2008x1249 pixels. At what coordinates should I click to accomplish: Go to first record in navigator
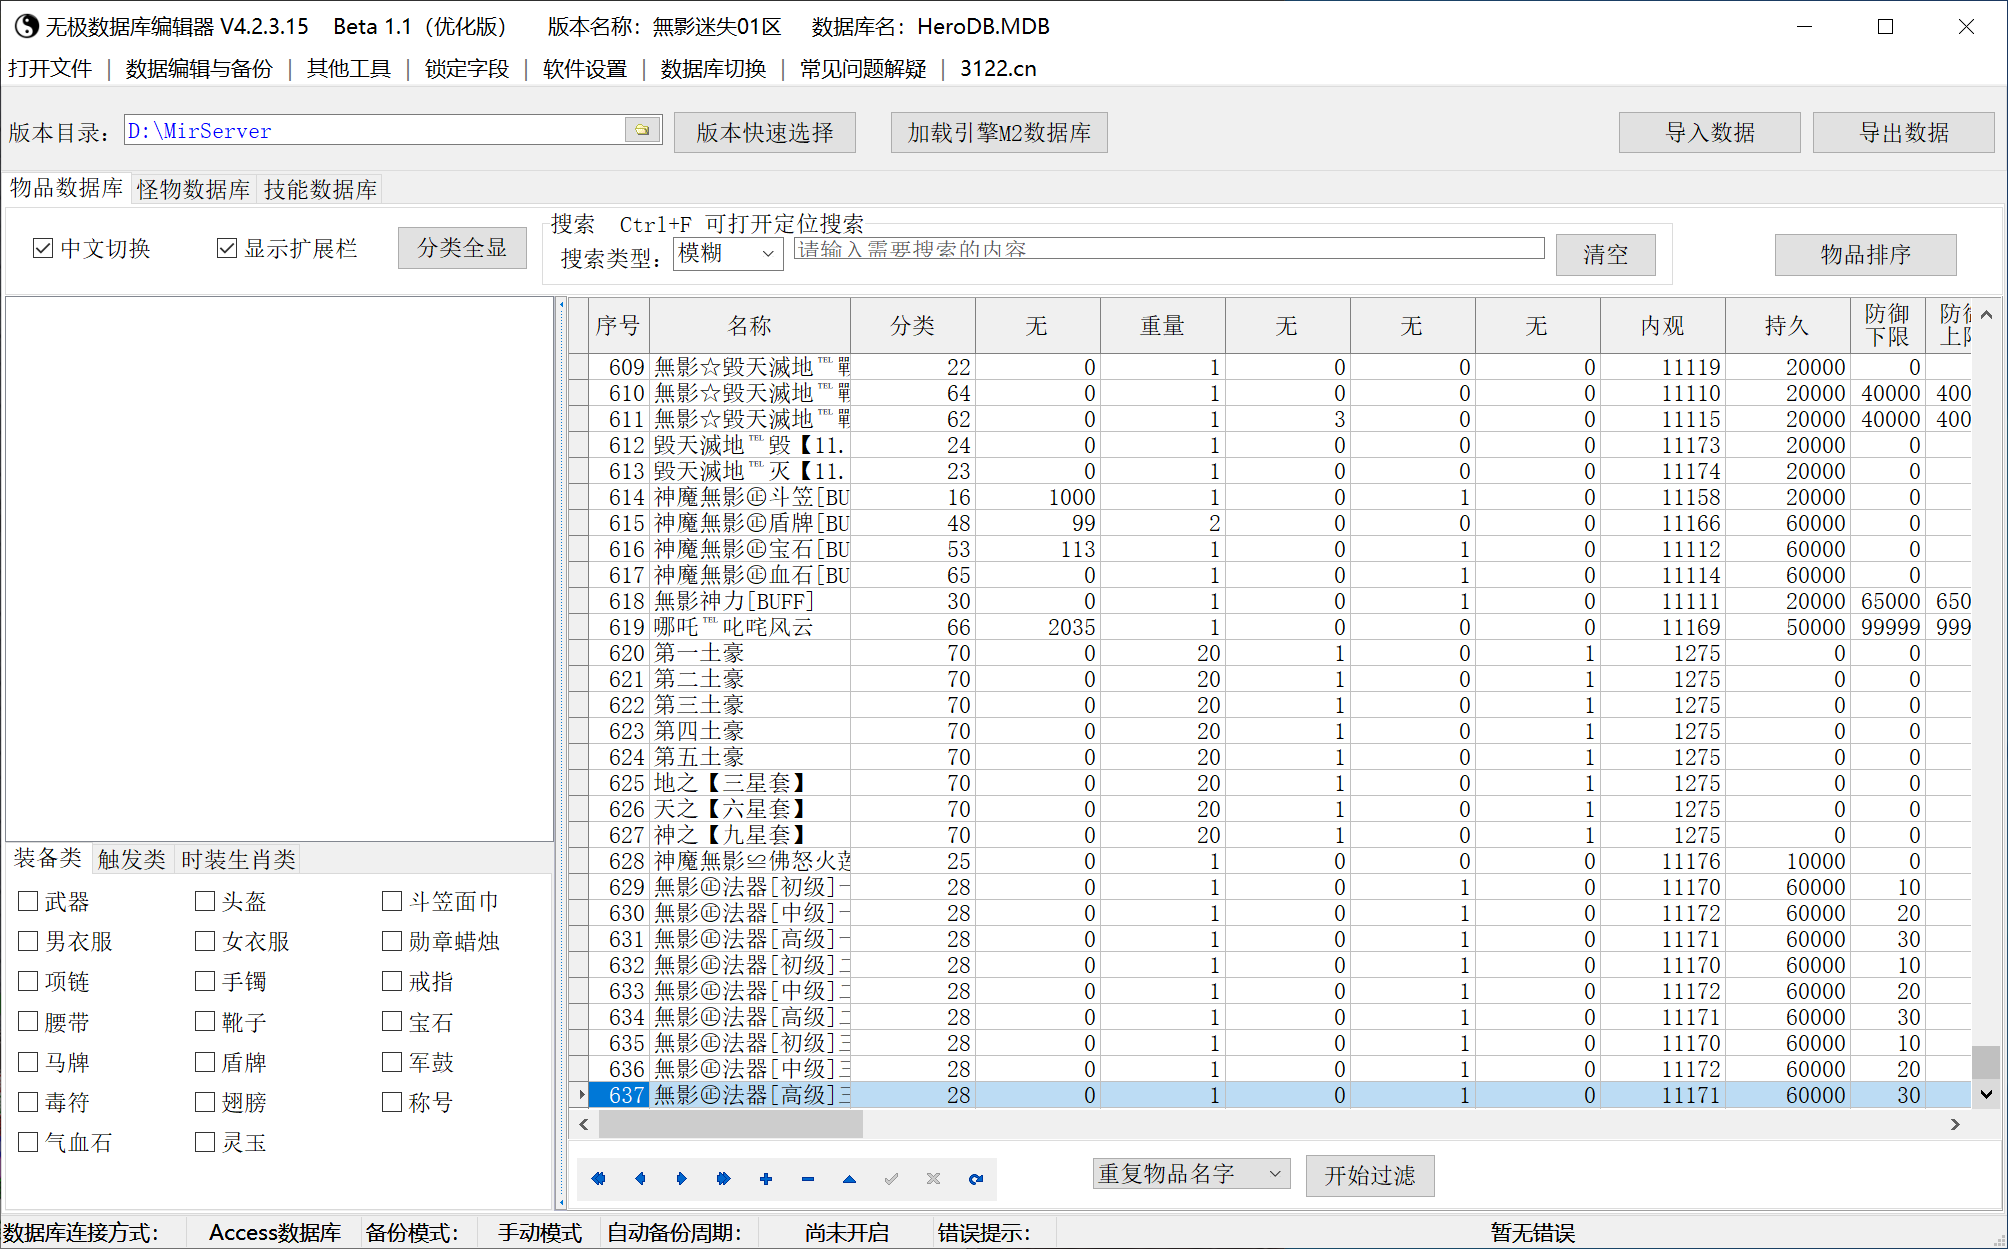tap(598, 1179)
